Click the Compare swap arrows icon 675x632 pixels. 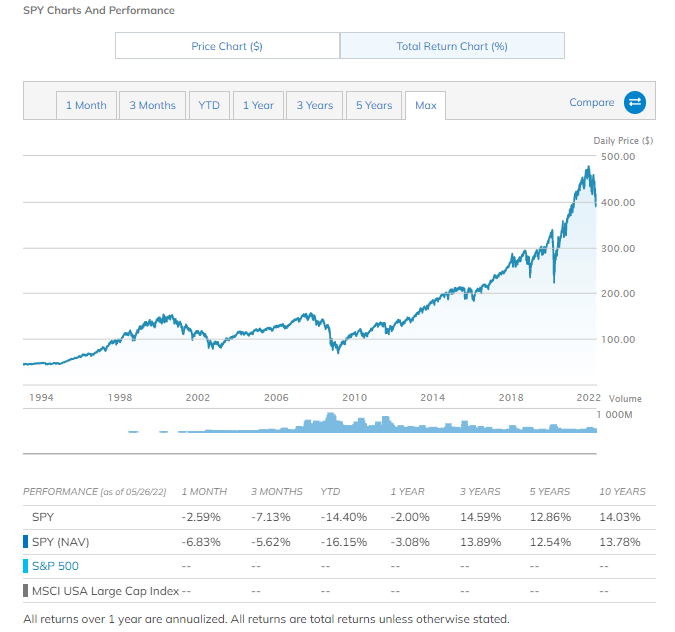(x=635, y=102)
